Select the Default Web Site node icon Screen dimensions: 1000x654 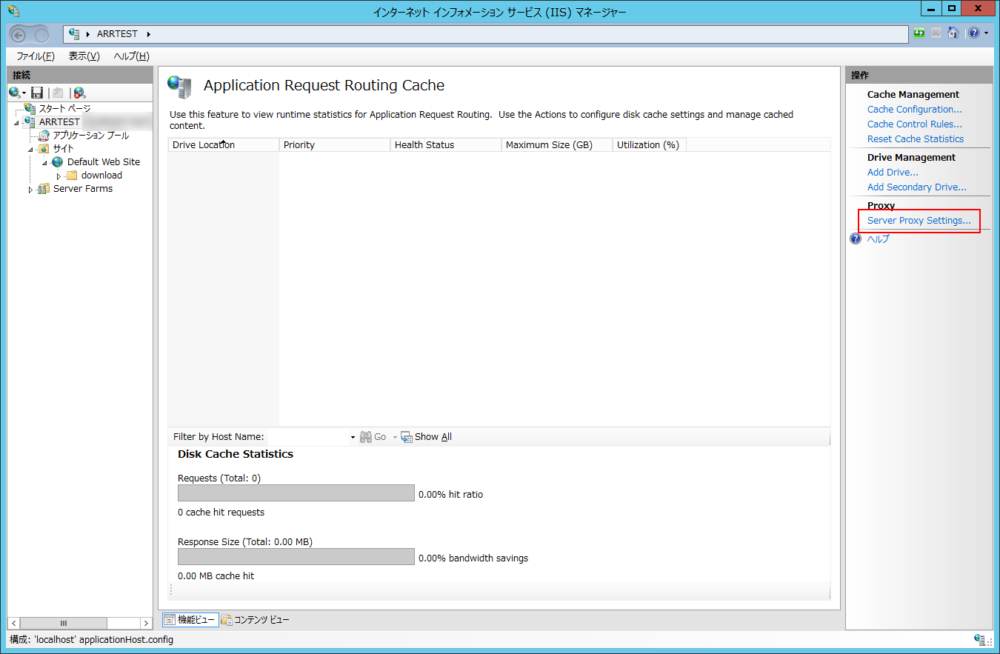tap(58, 161)
